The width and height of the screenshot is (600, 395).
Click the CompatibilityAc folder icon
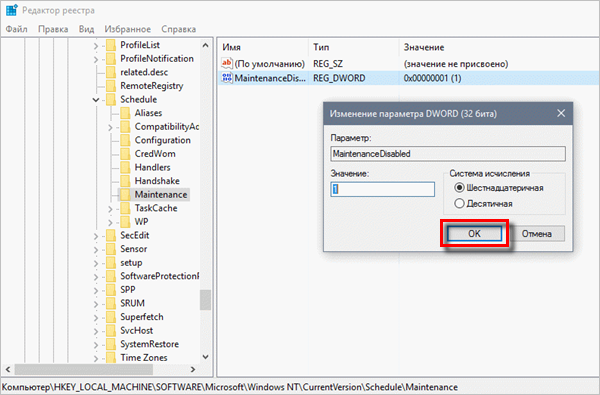point(125,127)
